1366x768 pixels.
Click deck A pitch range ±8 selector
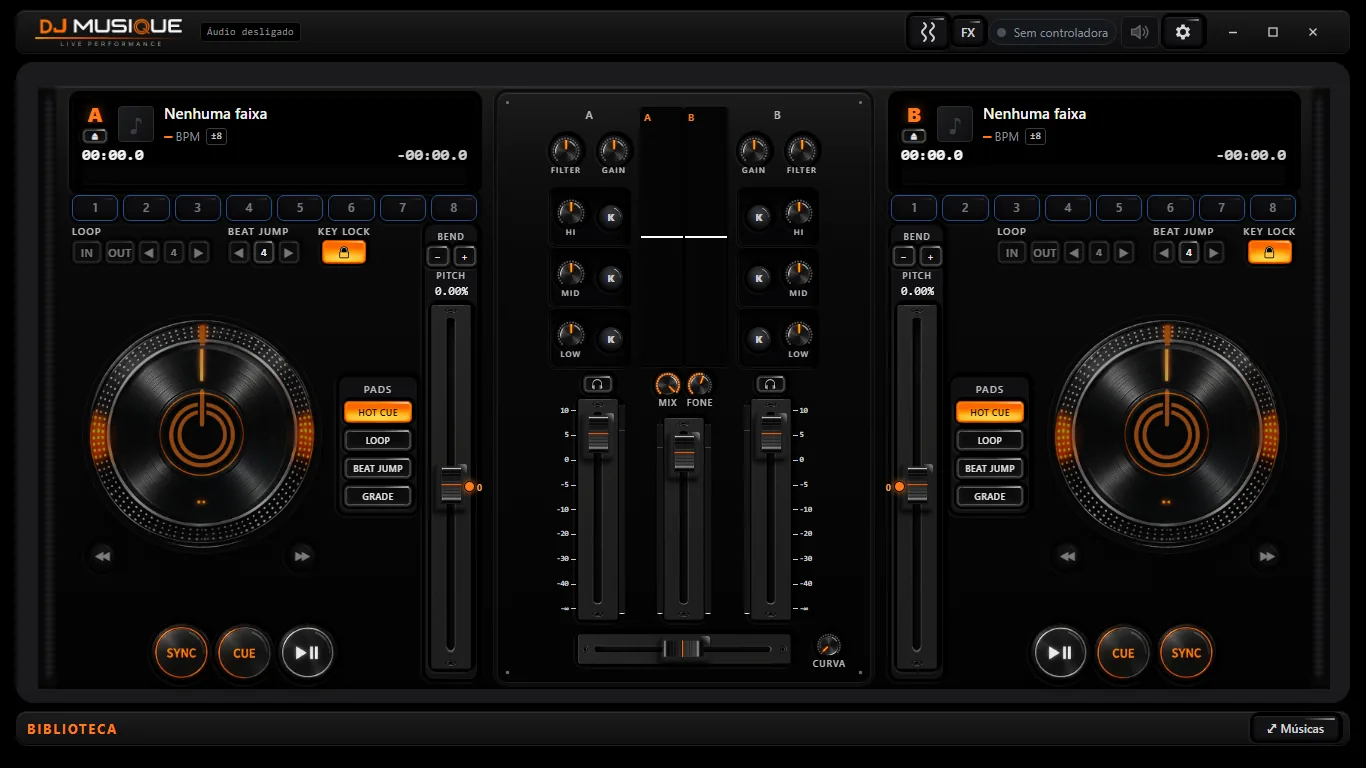217,136
